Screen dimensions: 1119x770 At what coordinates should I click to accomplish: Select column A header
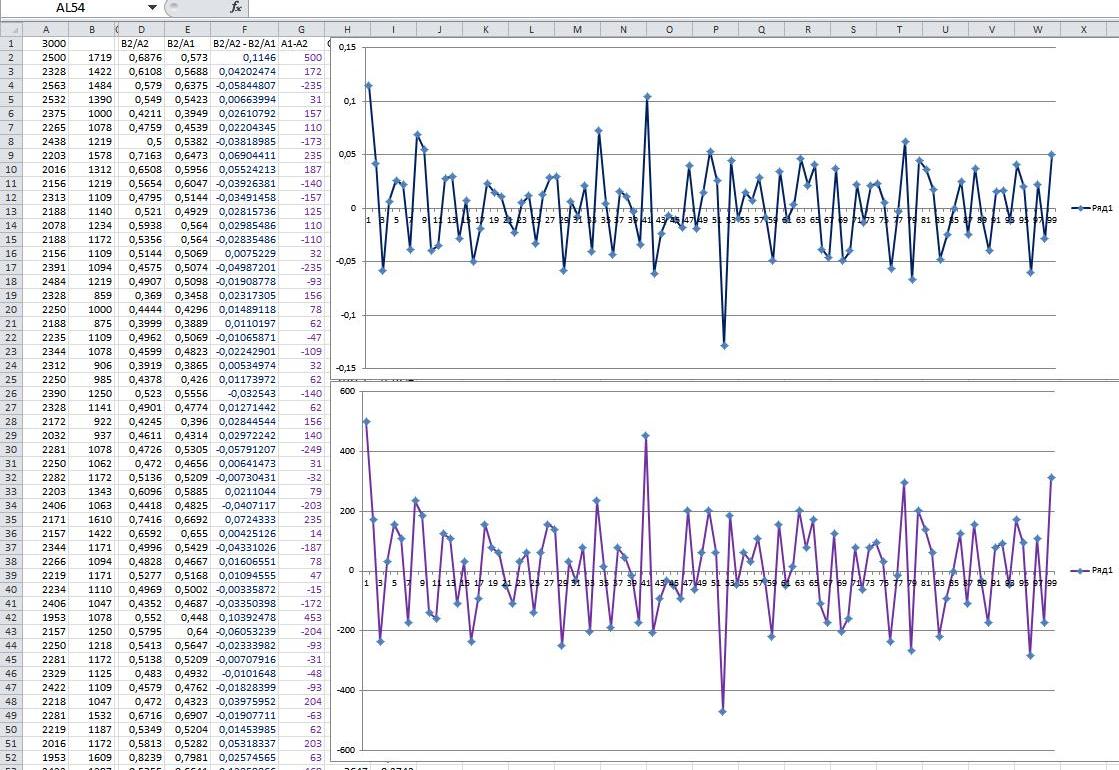point(46,29)
